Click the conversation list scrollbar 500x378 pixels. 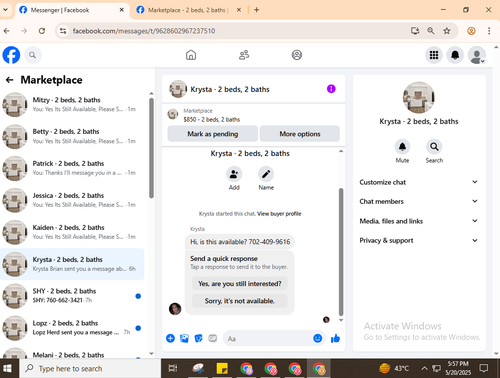pos(151,148)
